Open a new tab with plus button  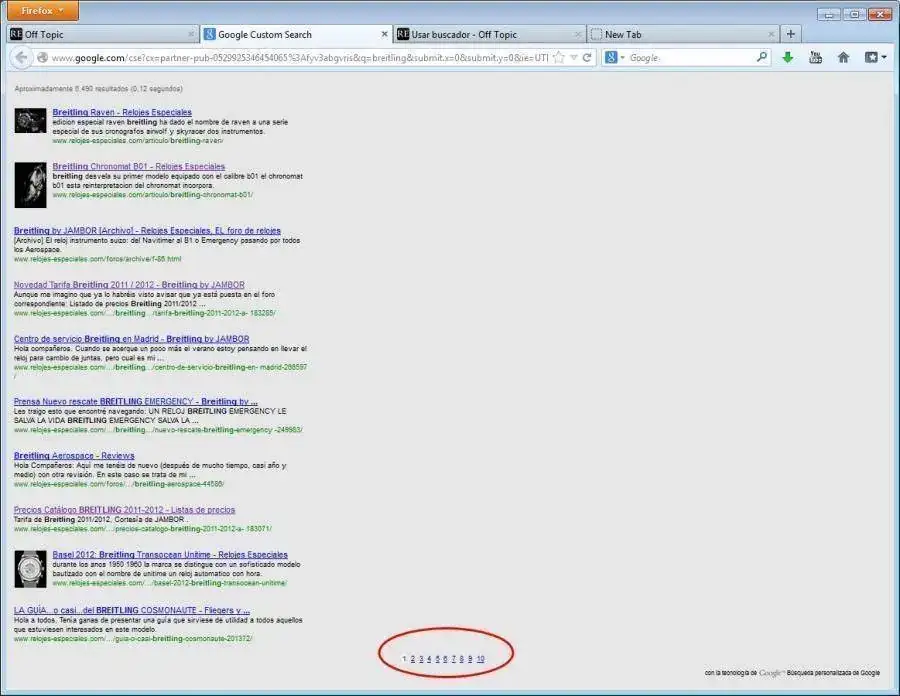(x=791, y=34)
